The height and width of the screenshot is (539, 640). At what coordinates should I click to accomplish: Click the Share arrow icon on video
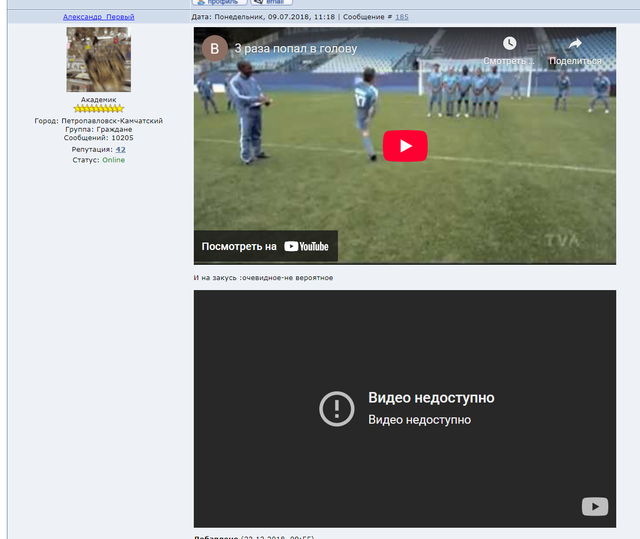pos(575,43)
